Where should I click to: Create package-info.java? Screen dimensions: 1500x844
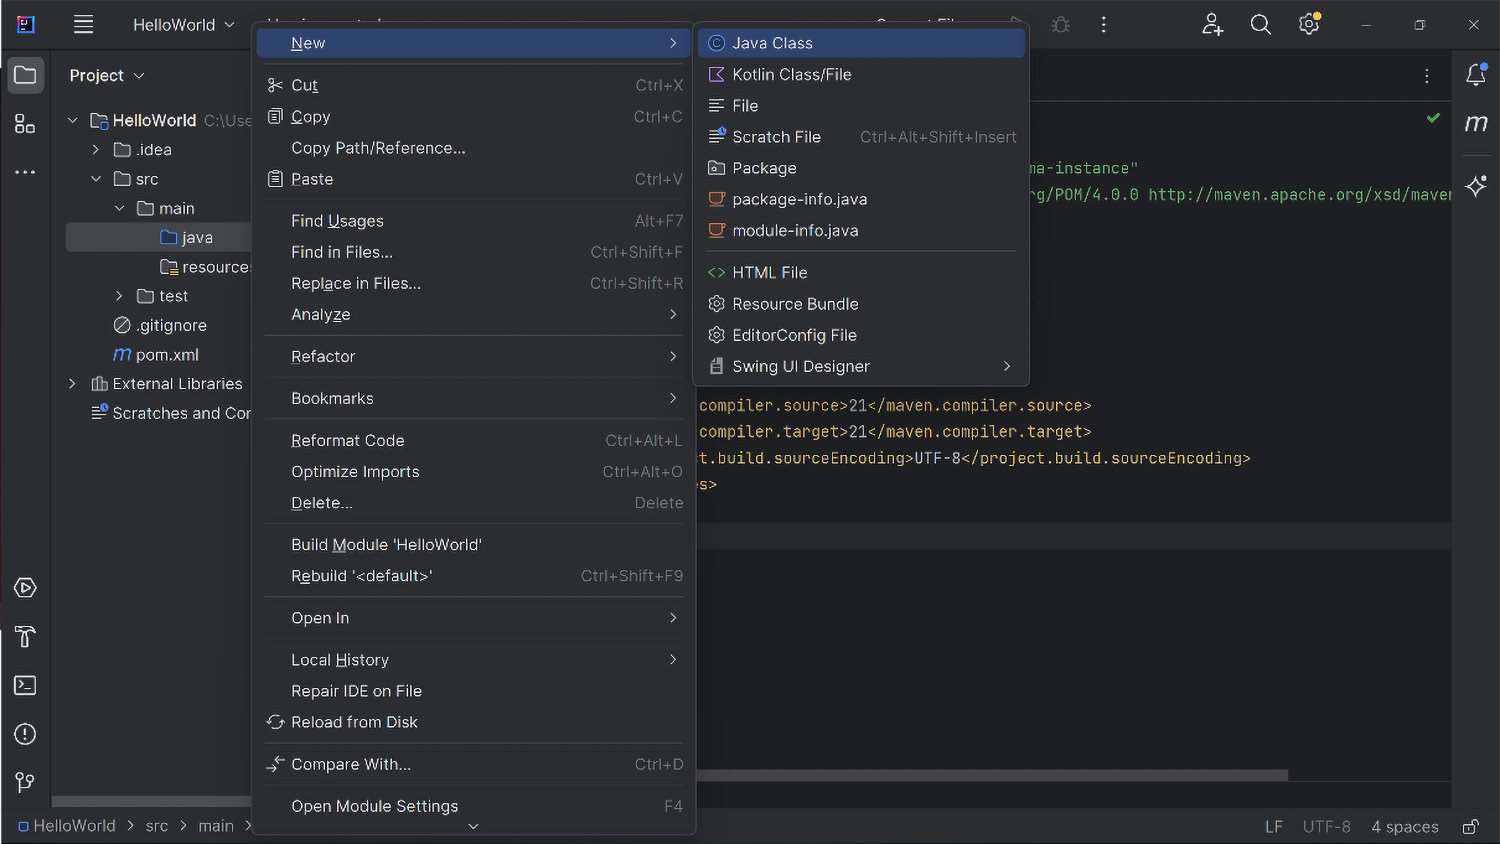point(861,200)
